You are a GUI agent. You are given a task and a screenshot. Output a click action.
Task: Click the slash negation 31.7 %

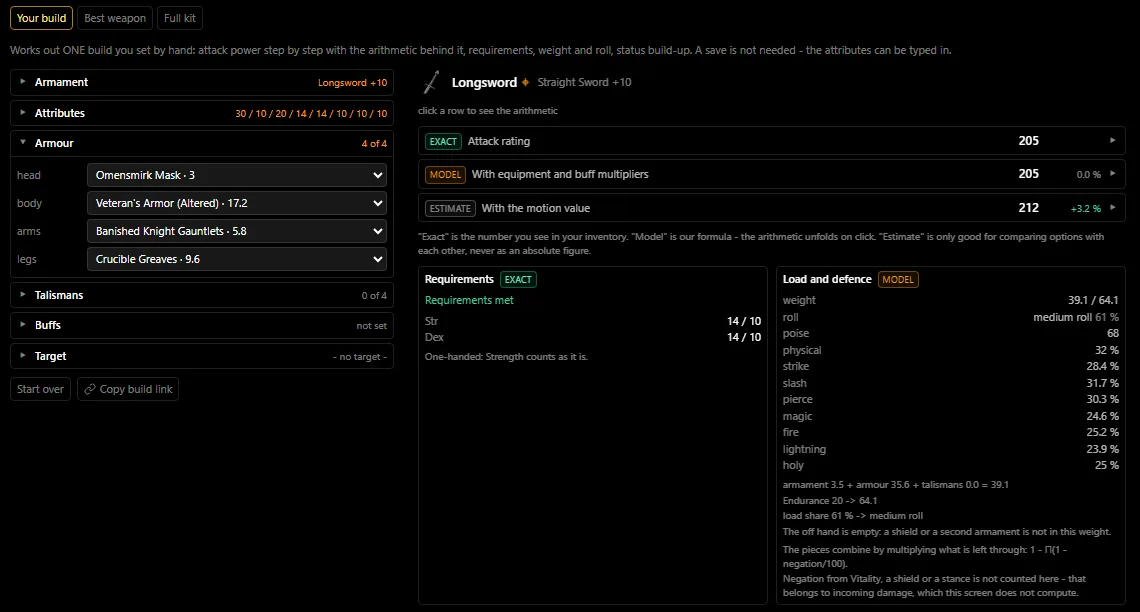[1102, 383]
